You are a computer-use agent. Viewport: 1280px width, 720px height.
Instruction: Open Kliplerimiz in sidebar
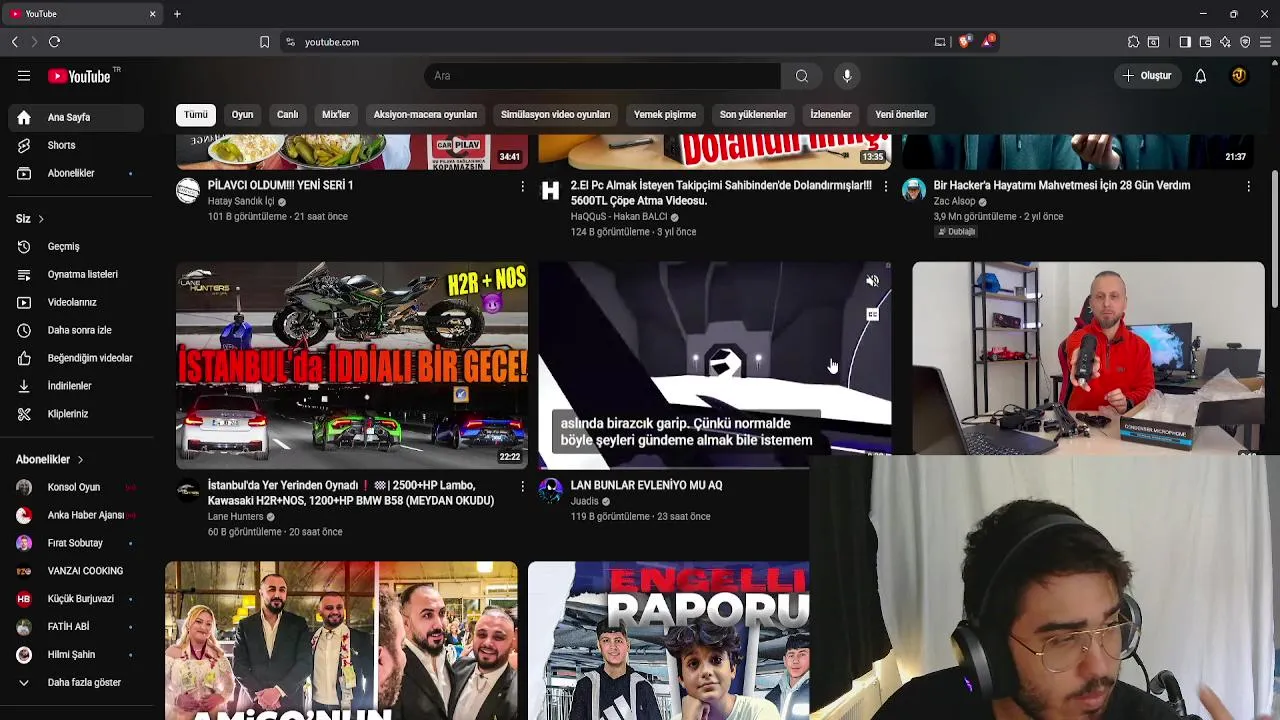75,414
